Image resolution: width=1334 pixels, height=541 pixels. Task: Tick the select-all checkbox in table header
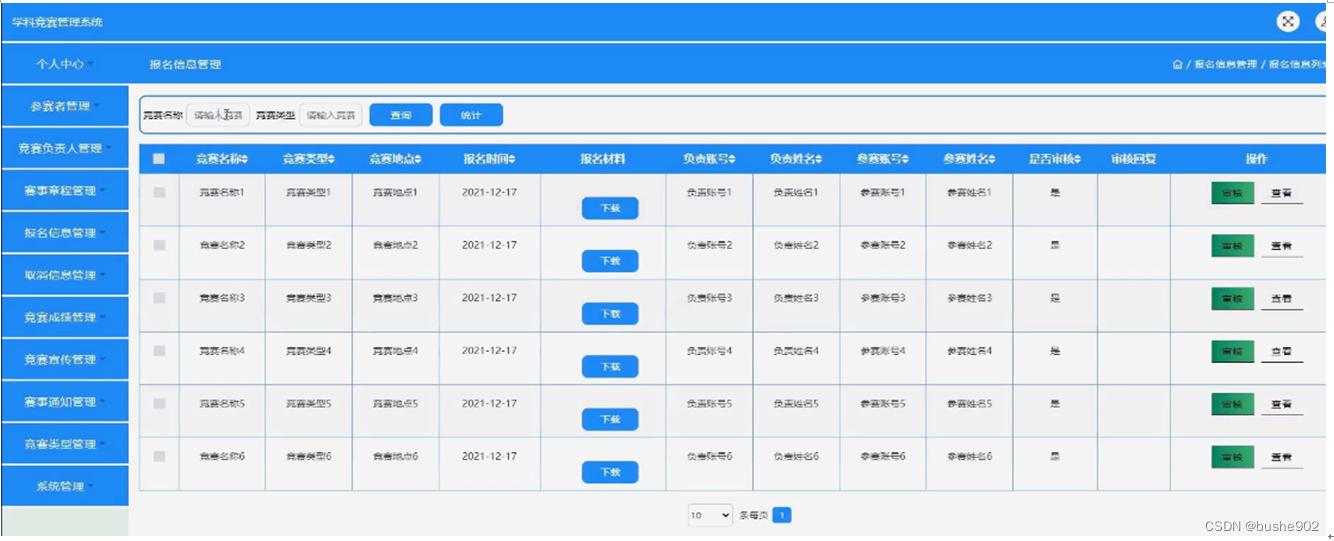coord(159,159)
